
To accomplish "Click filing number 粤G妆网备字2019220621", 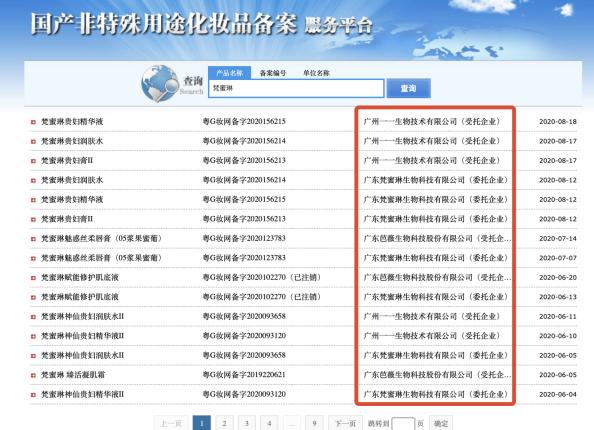I will (x=244, y=375).
